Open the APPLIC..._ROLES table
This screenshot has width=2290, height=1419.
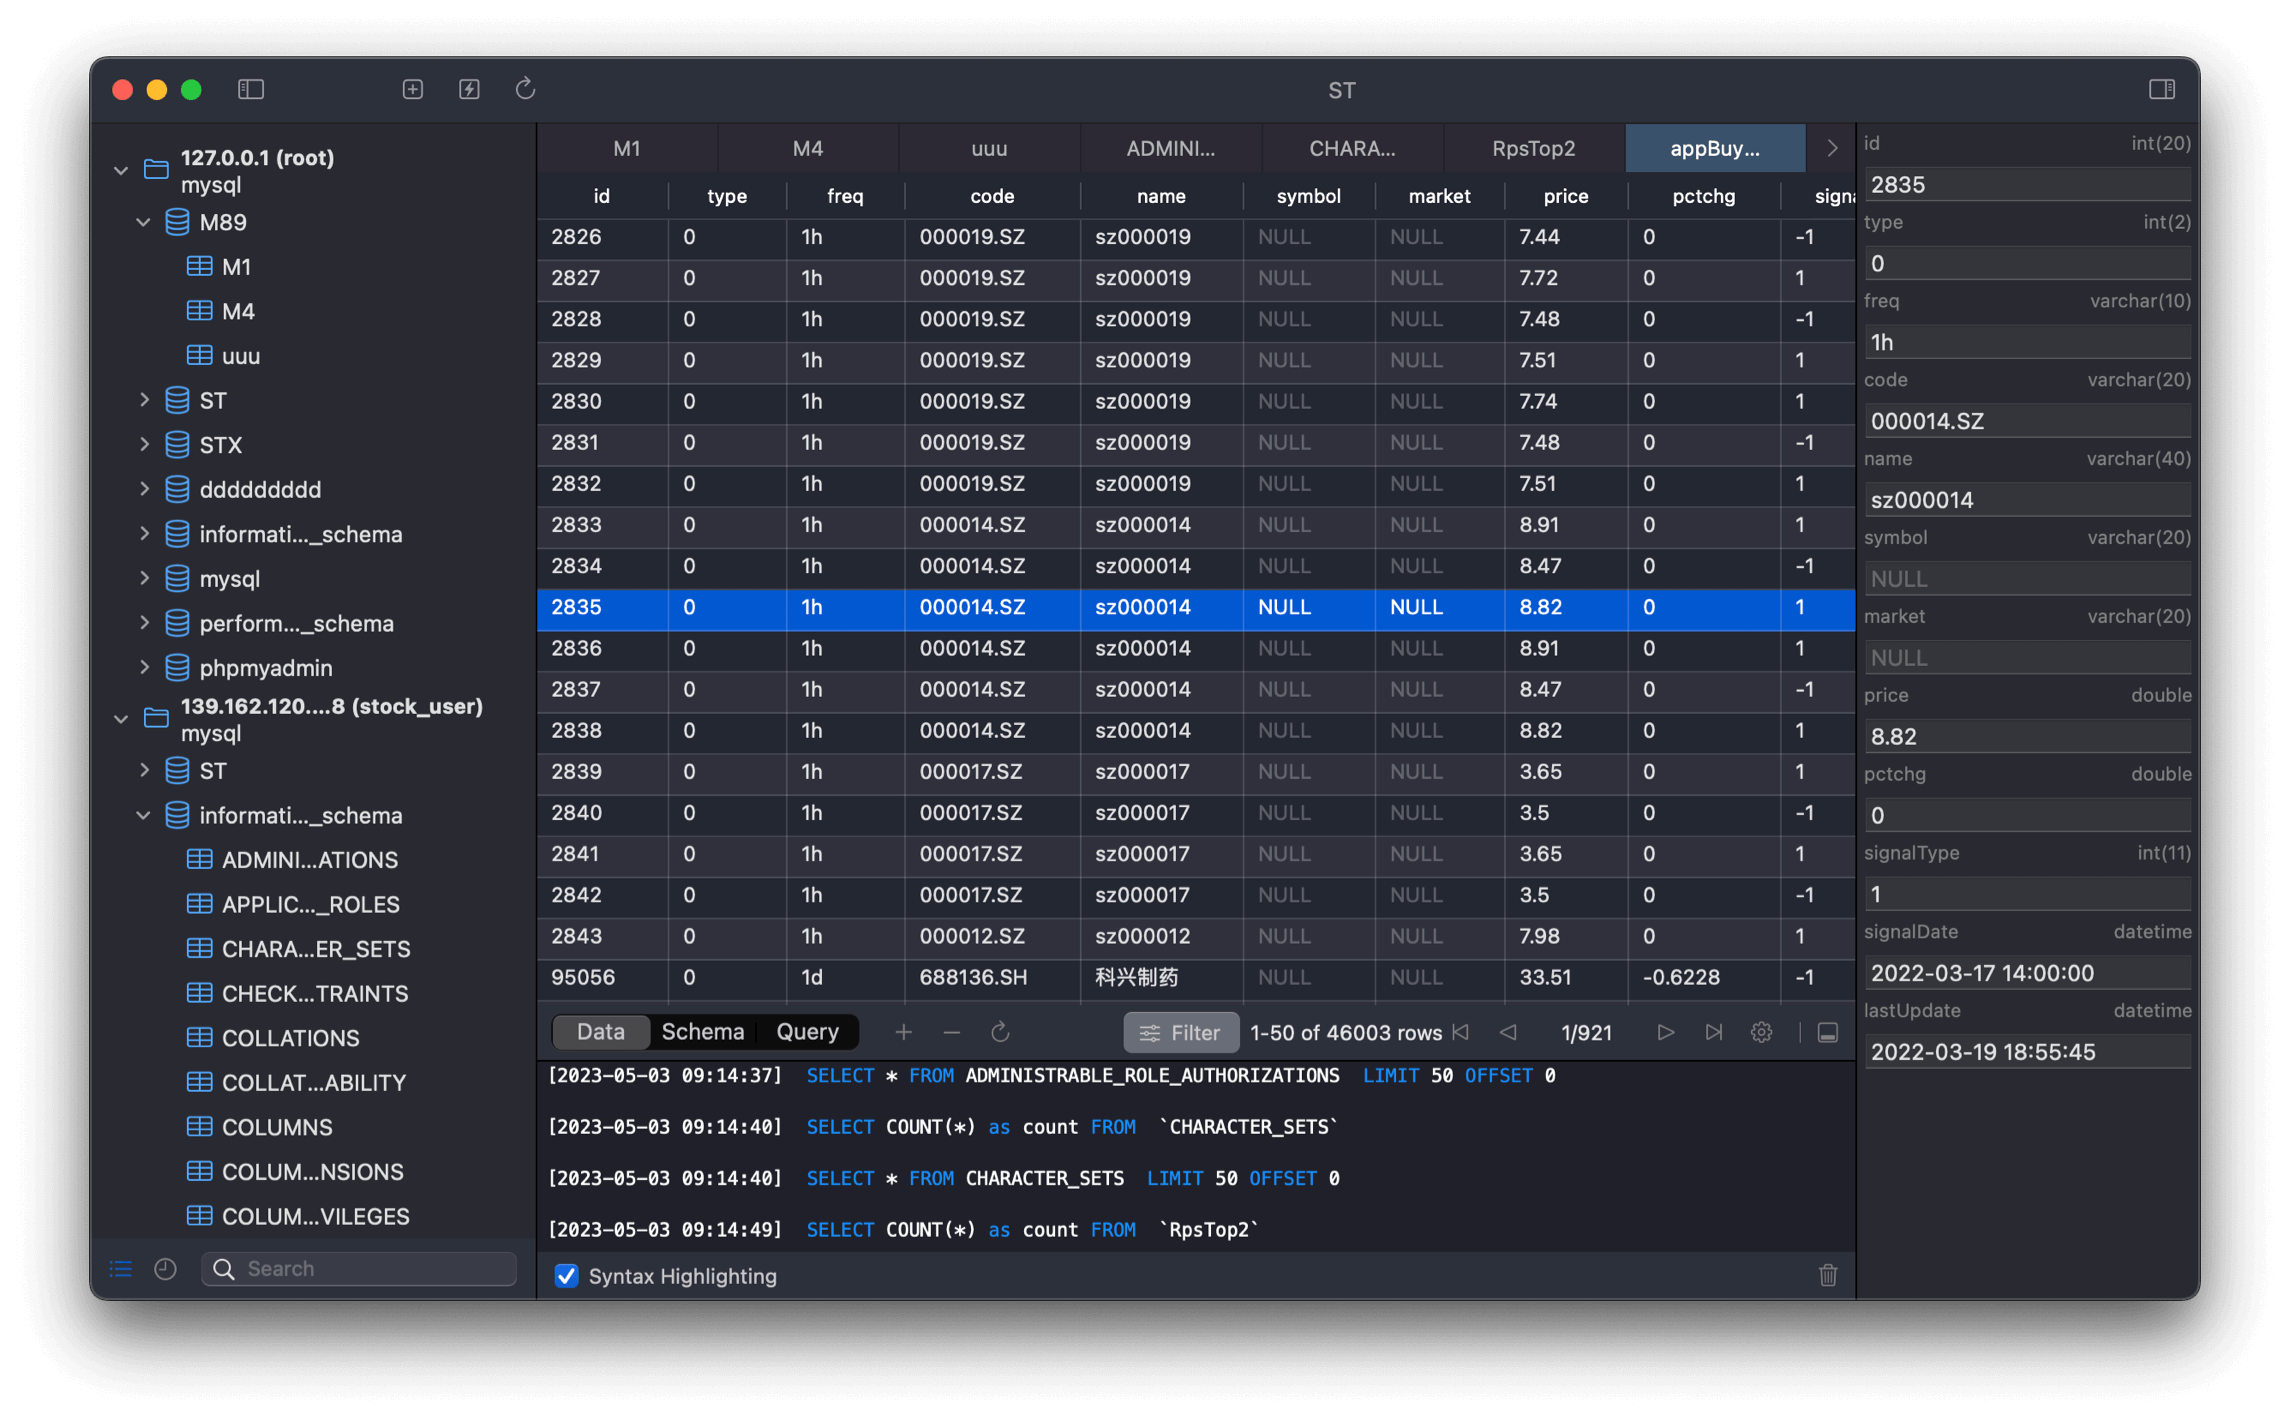[293, 904]
